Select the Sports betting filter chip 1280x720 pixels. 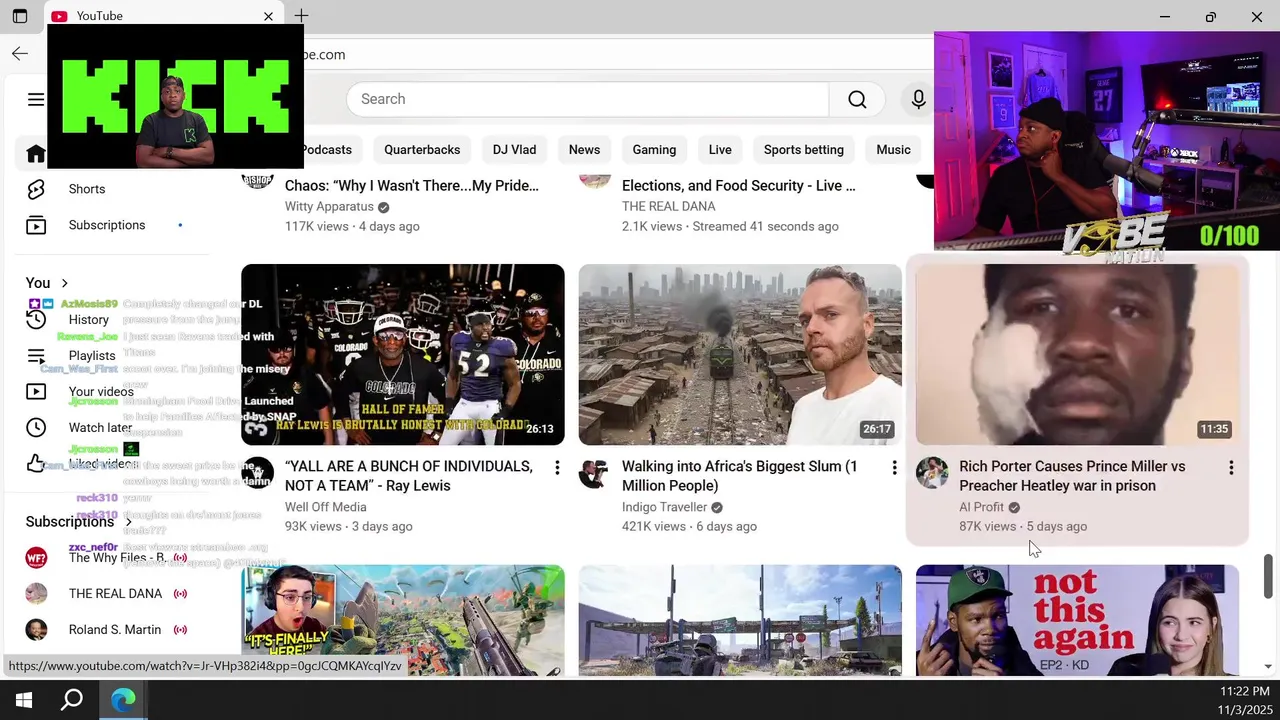pos(804,150)
